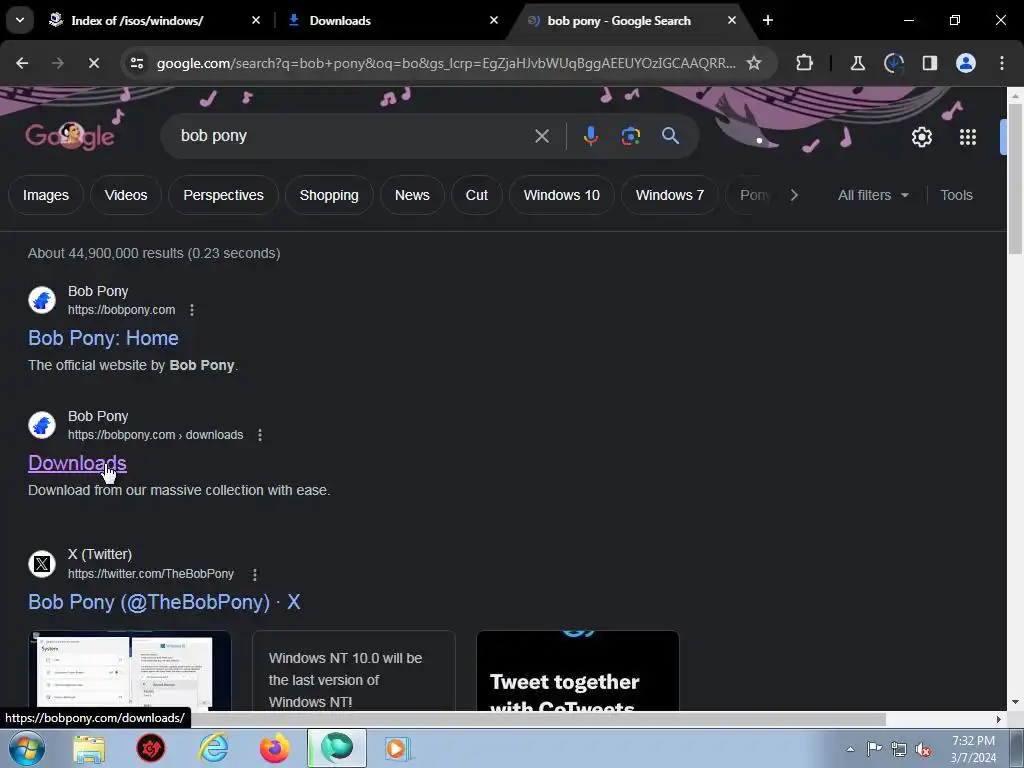The width and height of the screenshot is (1024, 768).
Task: Open the Downloads search result link
Action: [77, 463]
